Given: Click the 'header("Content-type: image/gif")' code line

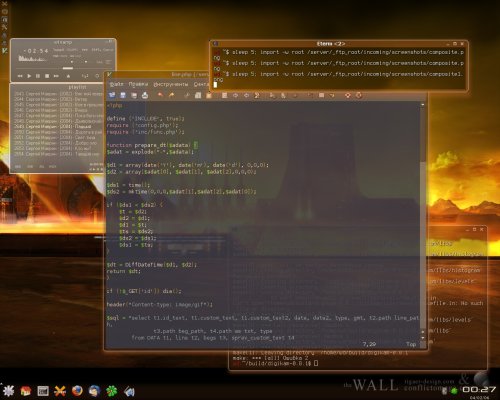Looking at the screenshot, I should coord(159,305).
